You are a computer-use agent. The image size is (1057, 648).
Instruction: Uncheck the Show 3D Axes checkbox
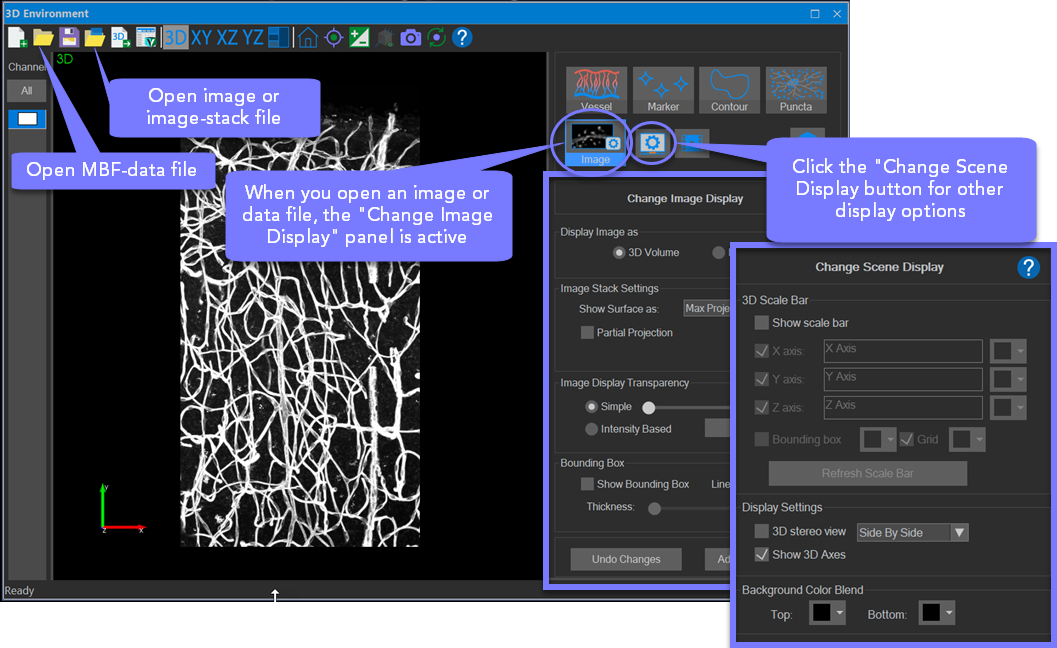click(762, 555)
